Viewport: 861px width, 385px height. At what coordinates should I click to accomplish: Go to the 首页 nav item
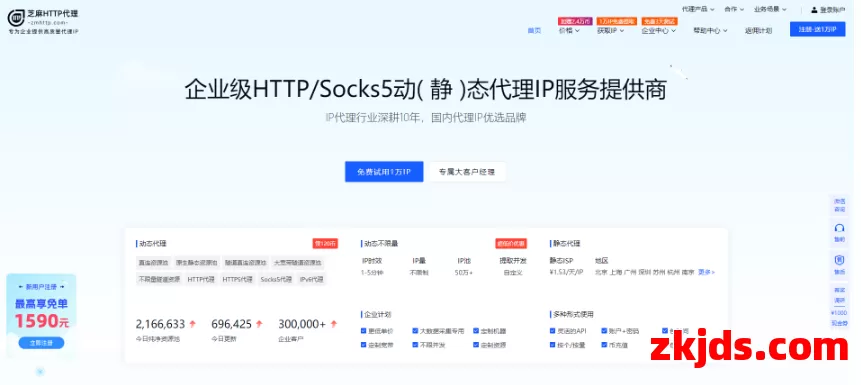click(534, 31)
